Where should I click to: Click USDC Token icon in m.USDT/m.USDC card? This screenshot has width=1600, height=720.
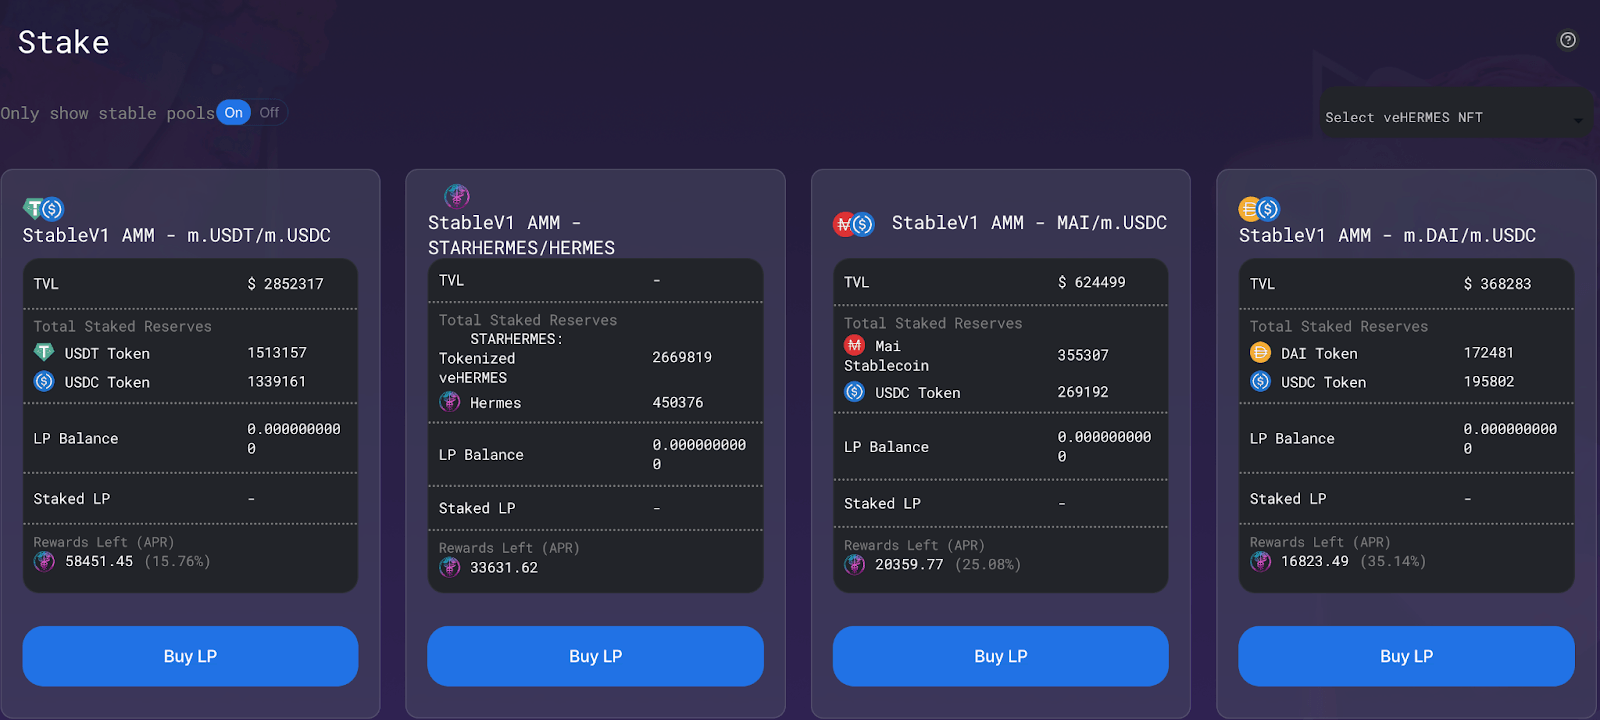coord(44,381)
